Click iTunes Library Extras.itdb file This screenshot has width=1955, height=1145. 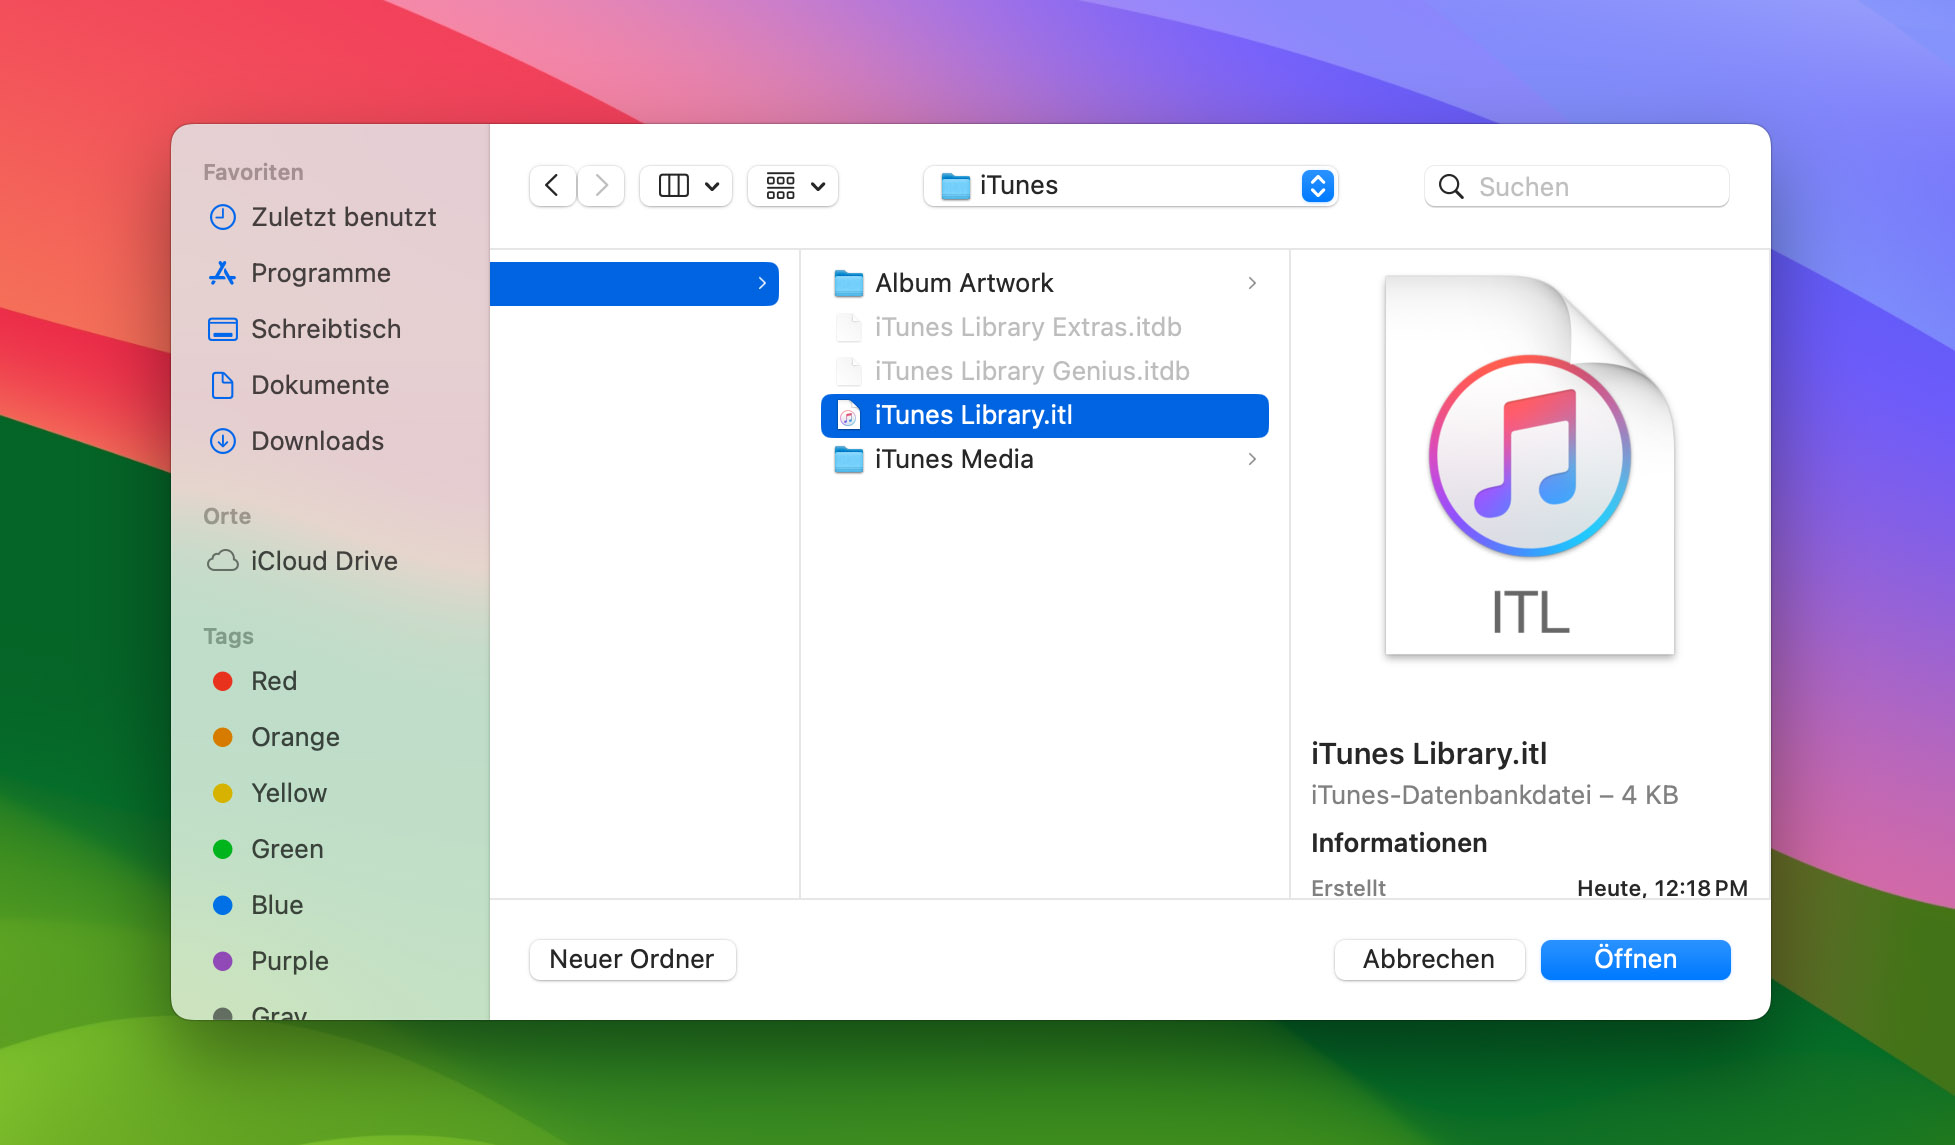click(x=1045, y=327)
